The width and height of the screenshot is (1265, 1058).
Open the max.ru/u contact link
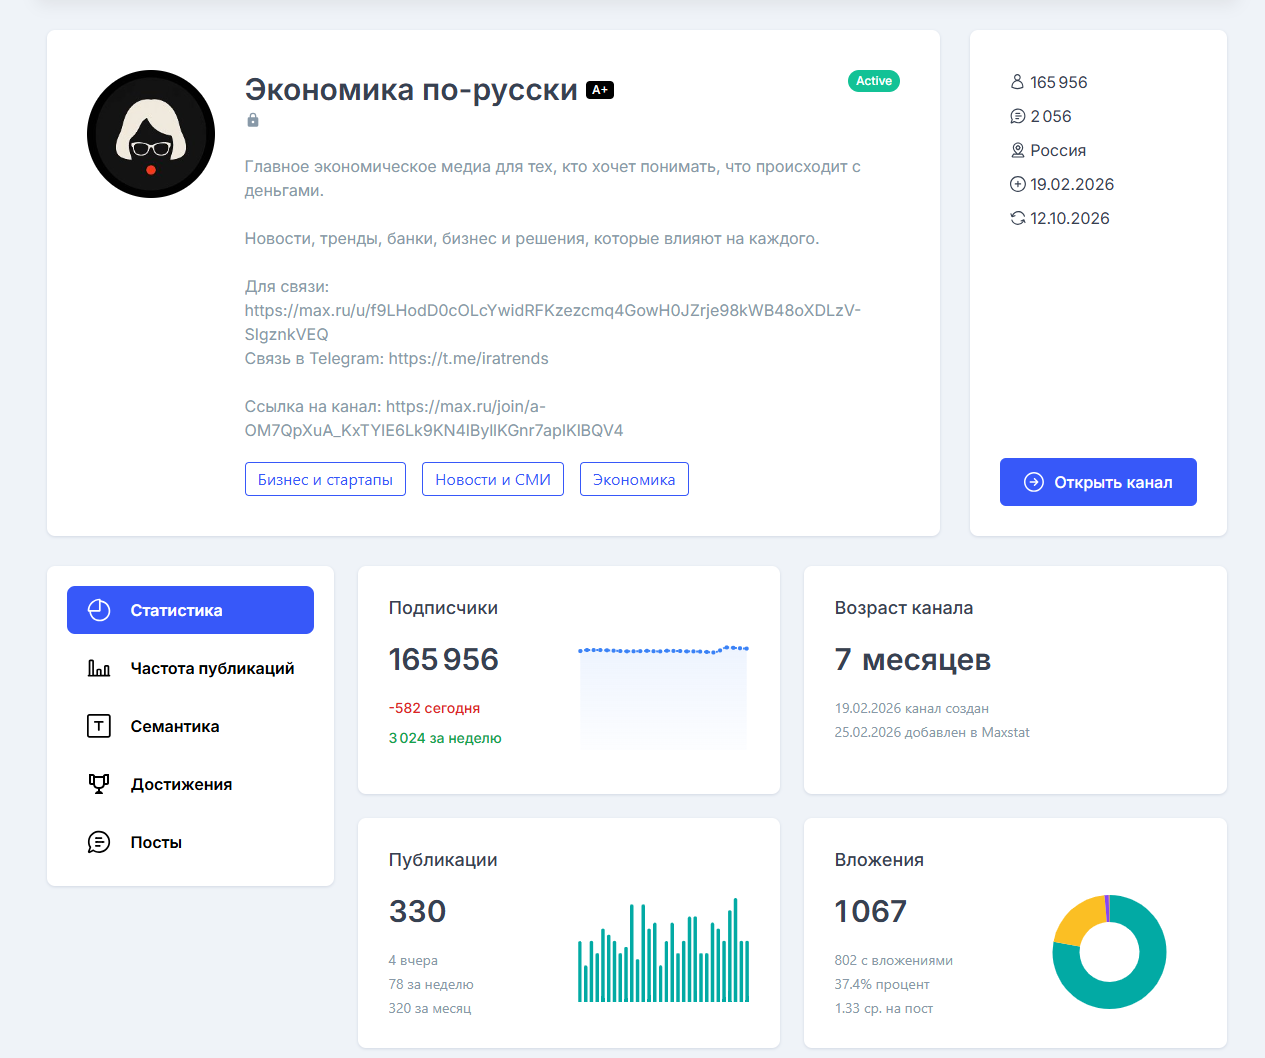click(553, 322)
